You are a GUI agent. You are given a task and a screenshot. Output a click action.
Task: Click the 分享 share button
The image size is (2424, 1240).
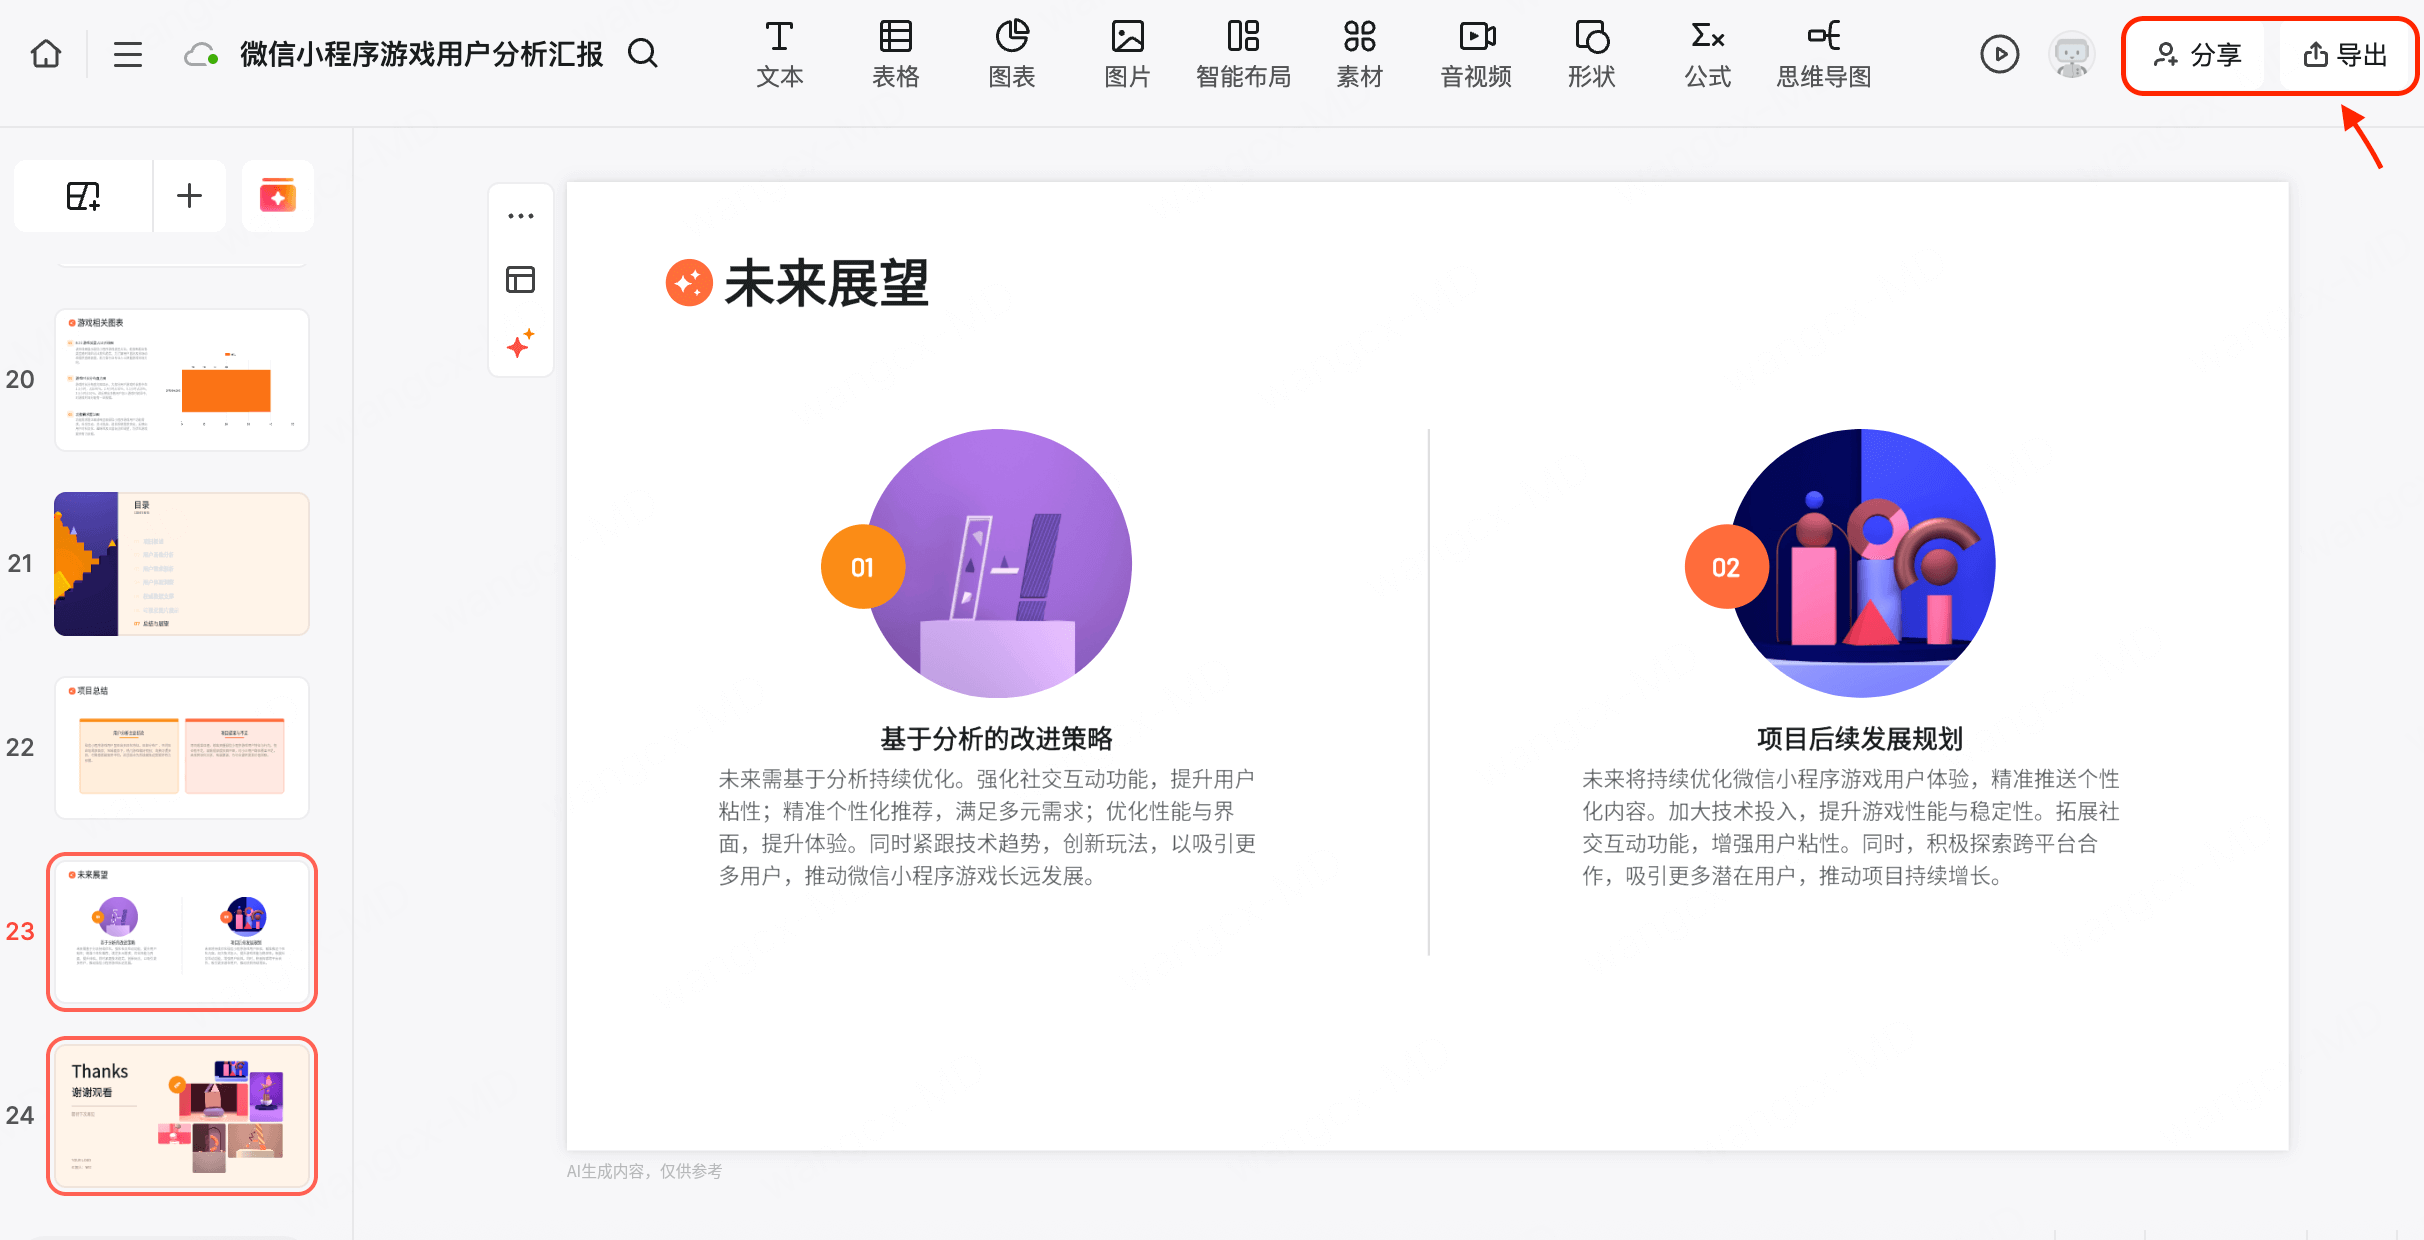coord(2196,55)
